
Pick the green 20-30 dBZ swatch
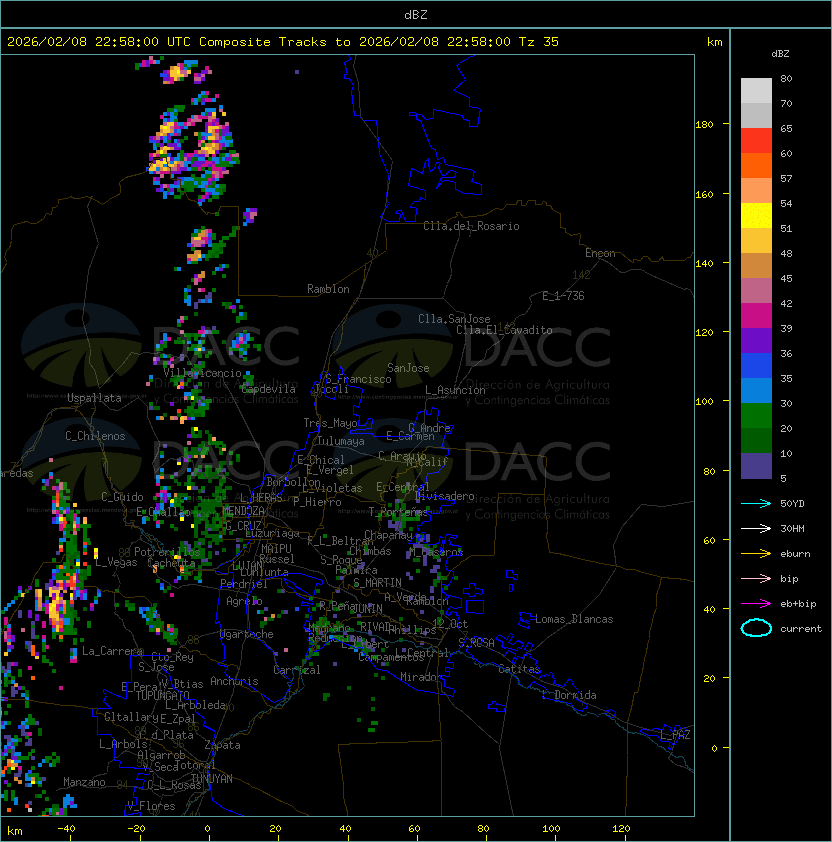click(x=756, y=416)
